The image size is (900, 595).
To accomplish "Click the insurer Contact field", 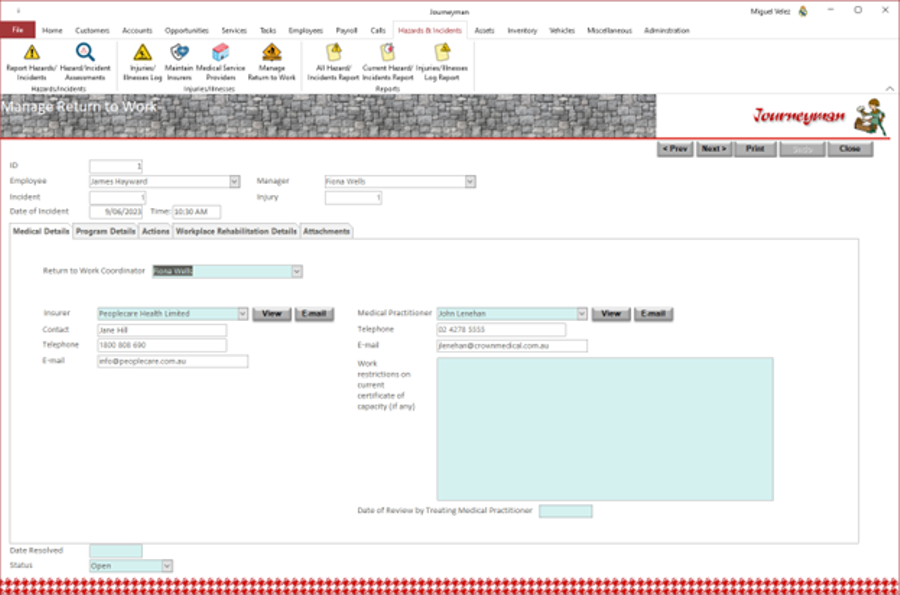I will 162,330.
